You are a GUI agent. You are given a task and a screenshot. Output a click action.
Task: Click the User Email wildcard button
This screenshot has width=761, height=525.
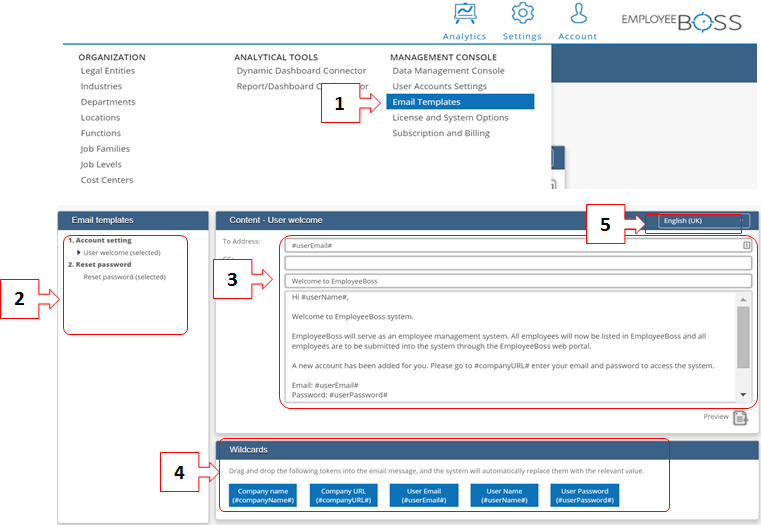pyautogui.click(x=424, y=495)
